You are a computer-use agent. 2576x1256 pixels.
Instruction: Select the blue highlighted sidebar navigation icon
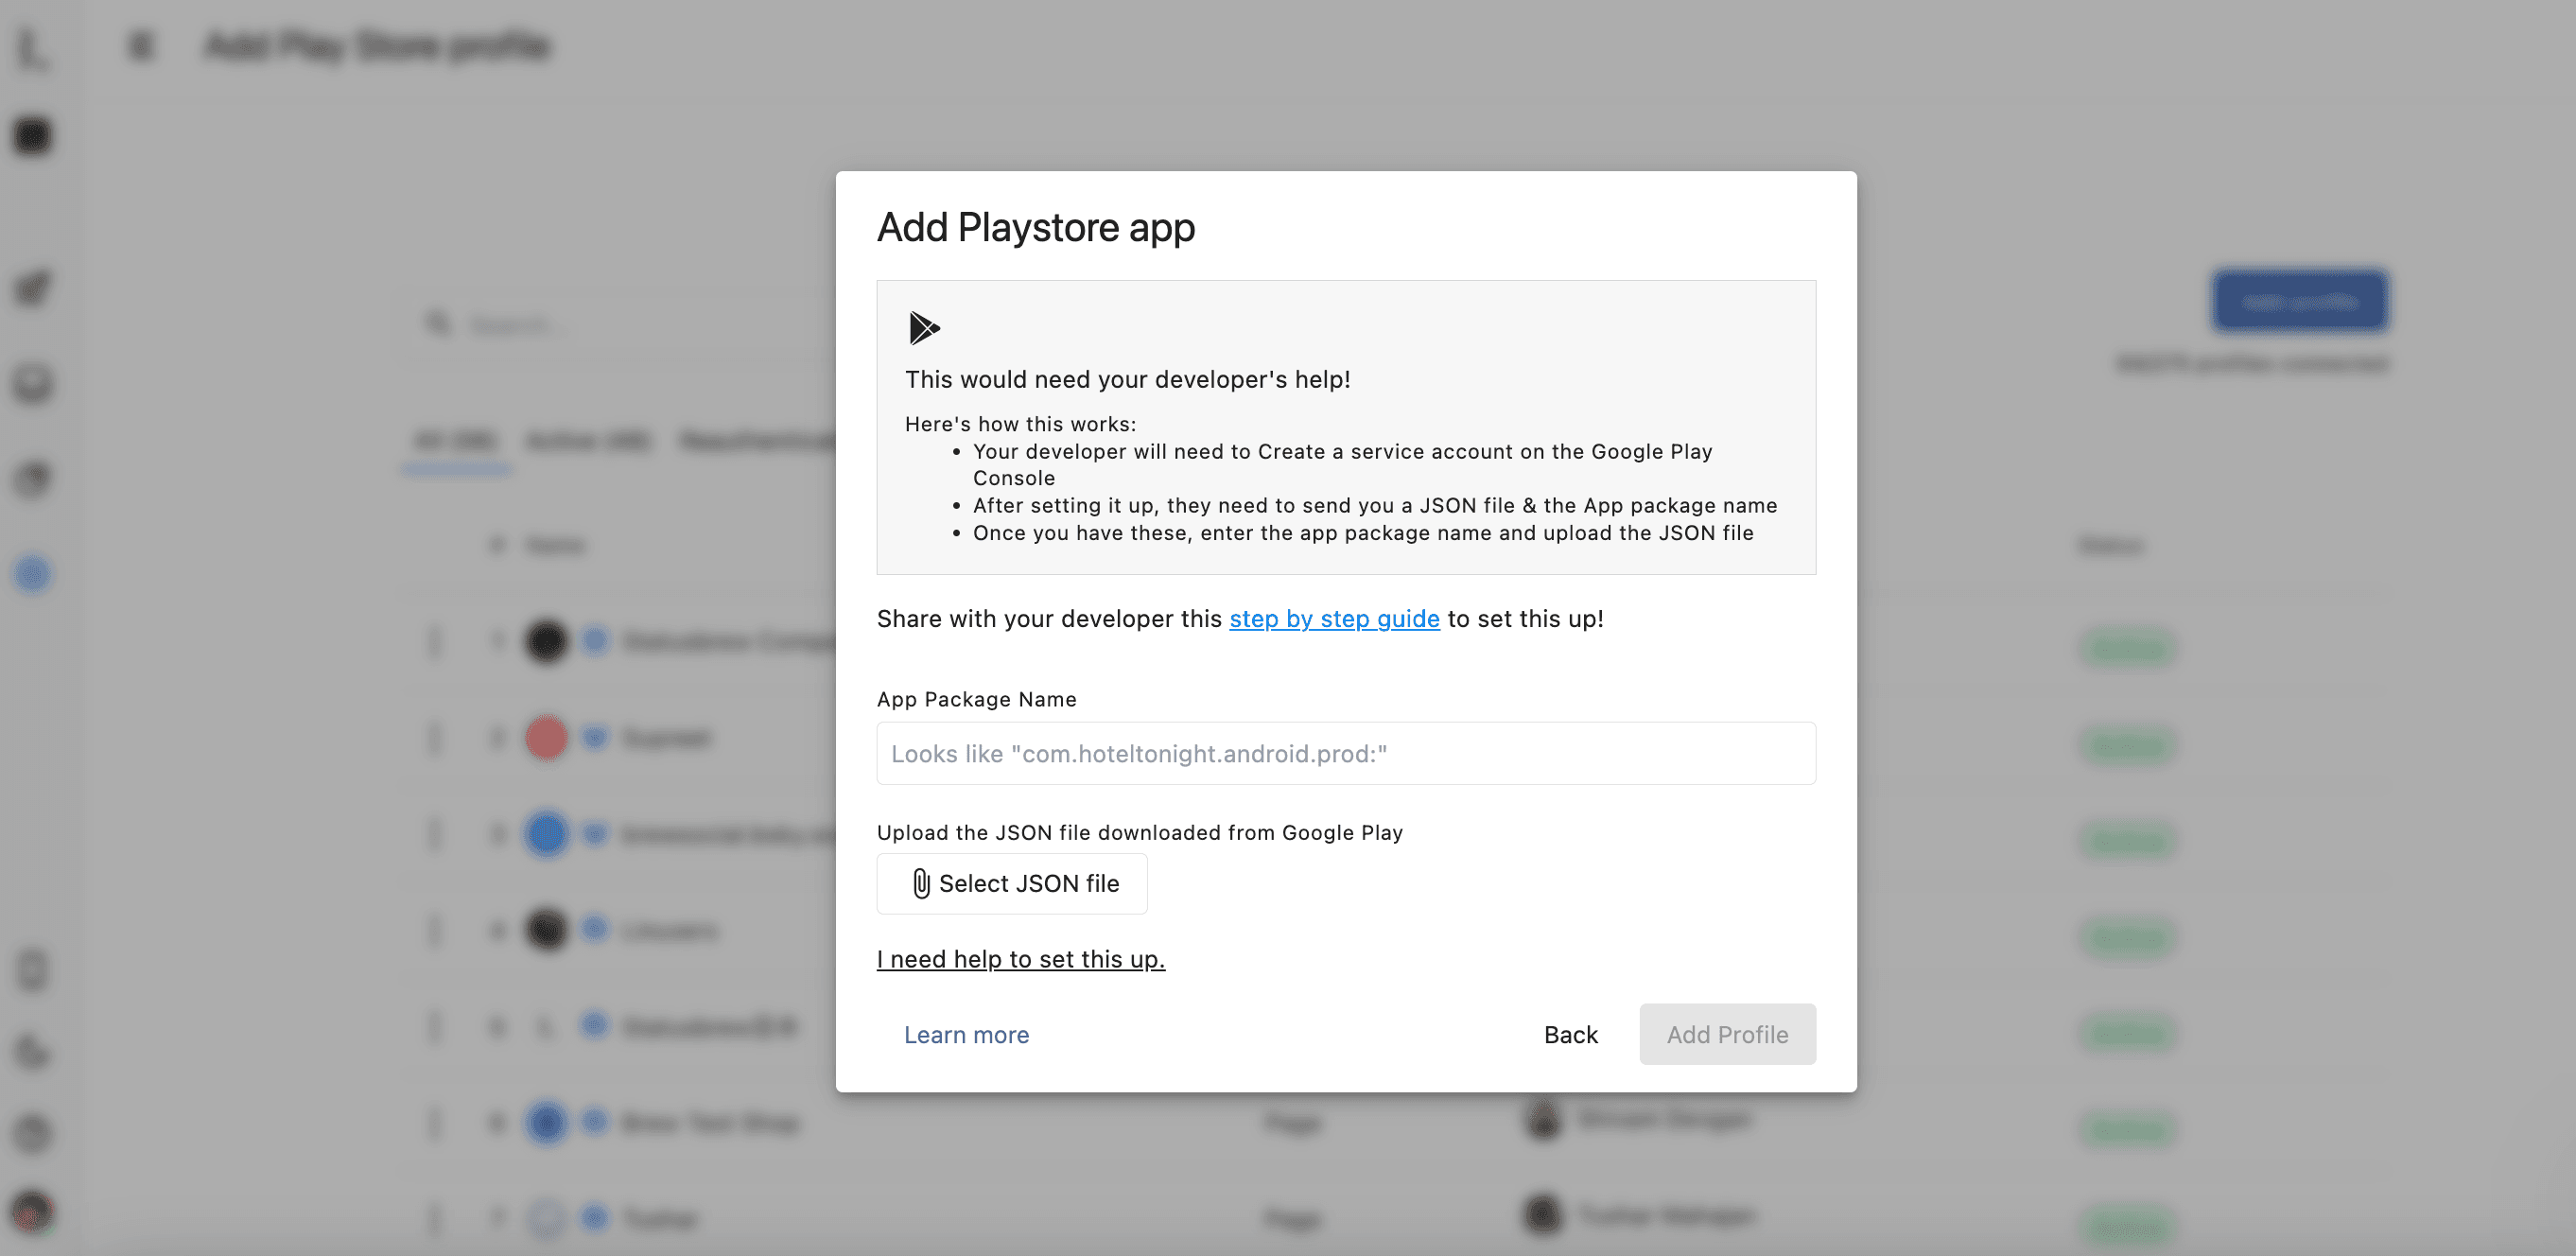32,573
